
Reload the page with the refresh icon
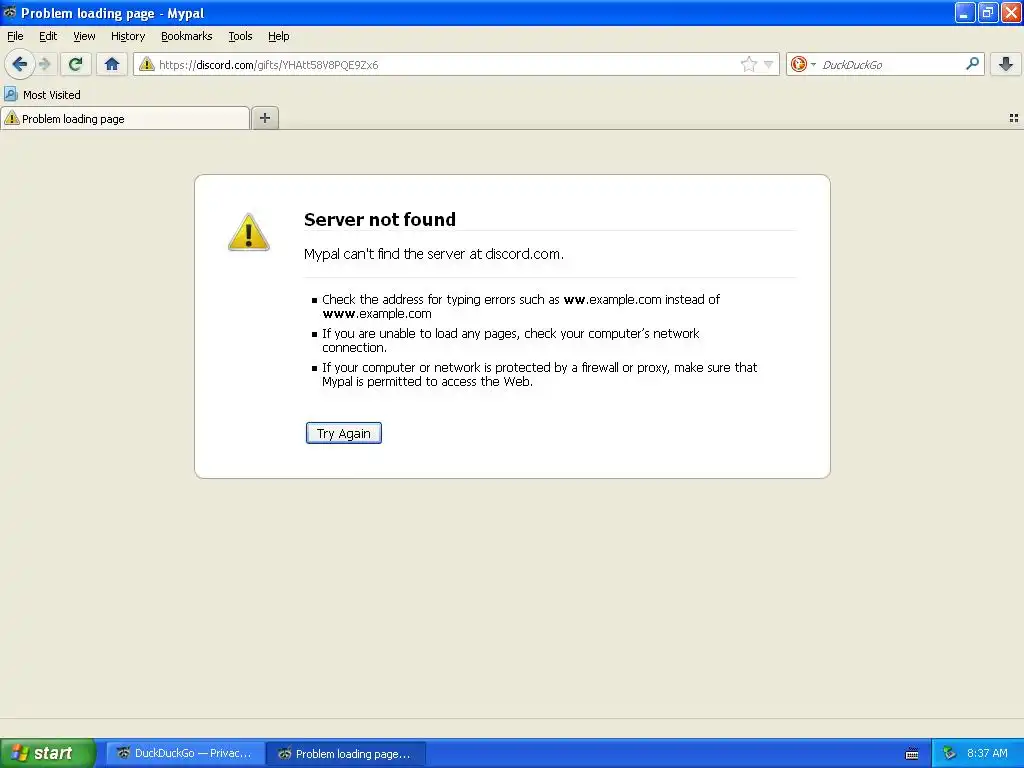[x=76, y=64]
